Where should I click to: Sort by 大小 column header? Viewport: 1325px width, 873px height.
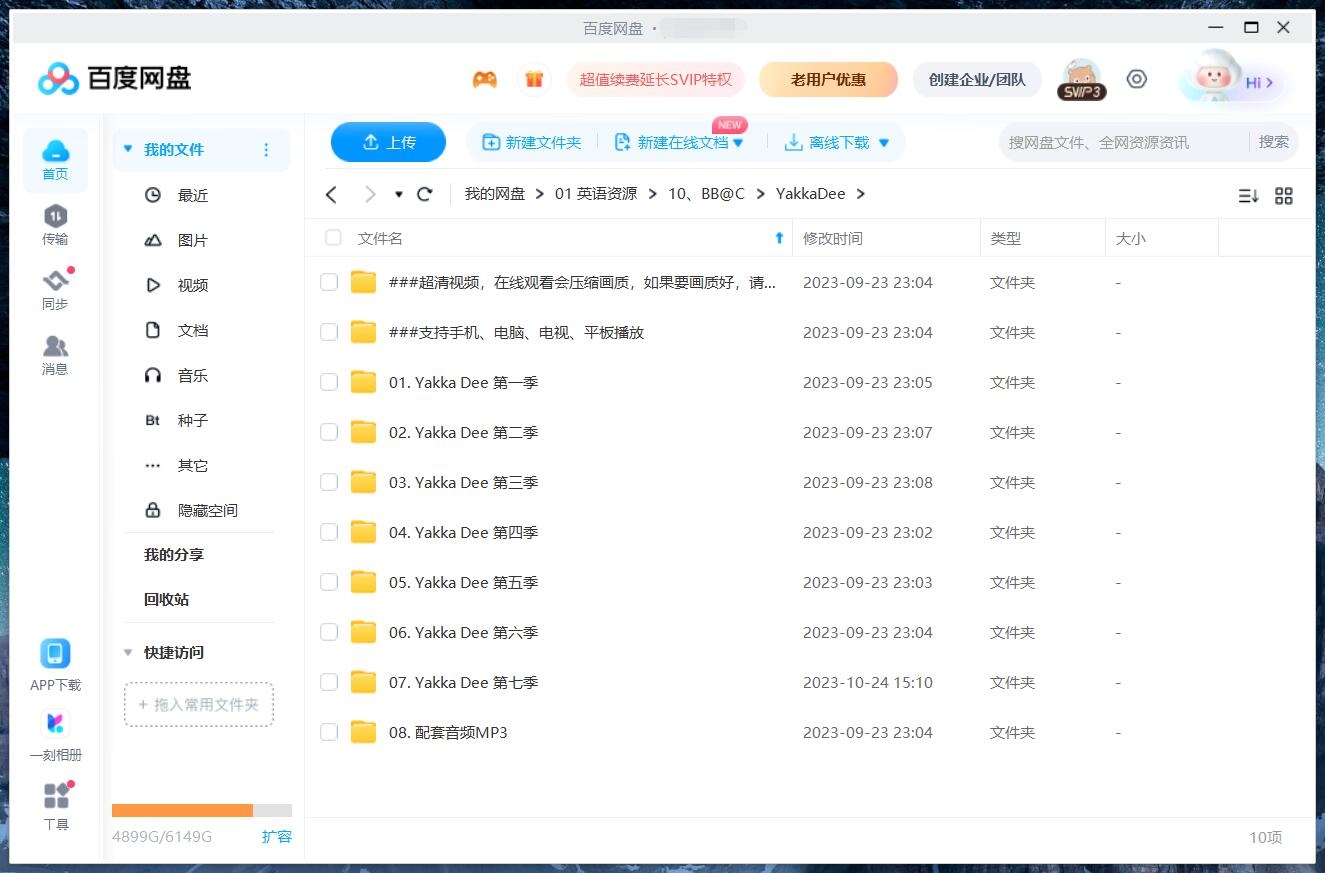click(x=1131, y=238)
